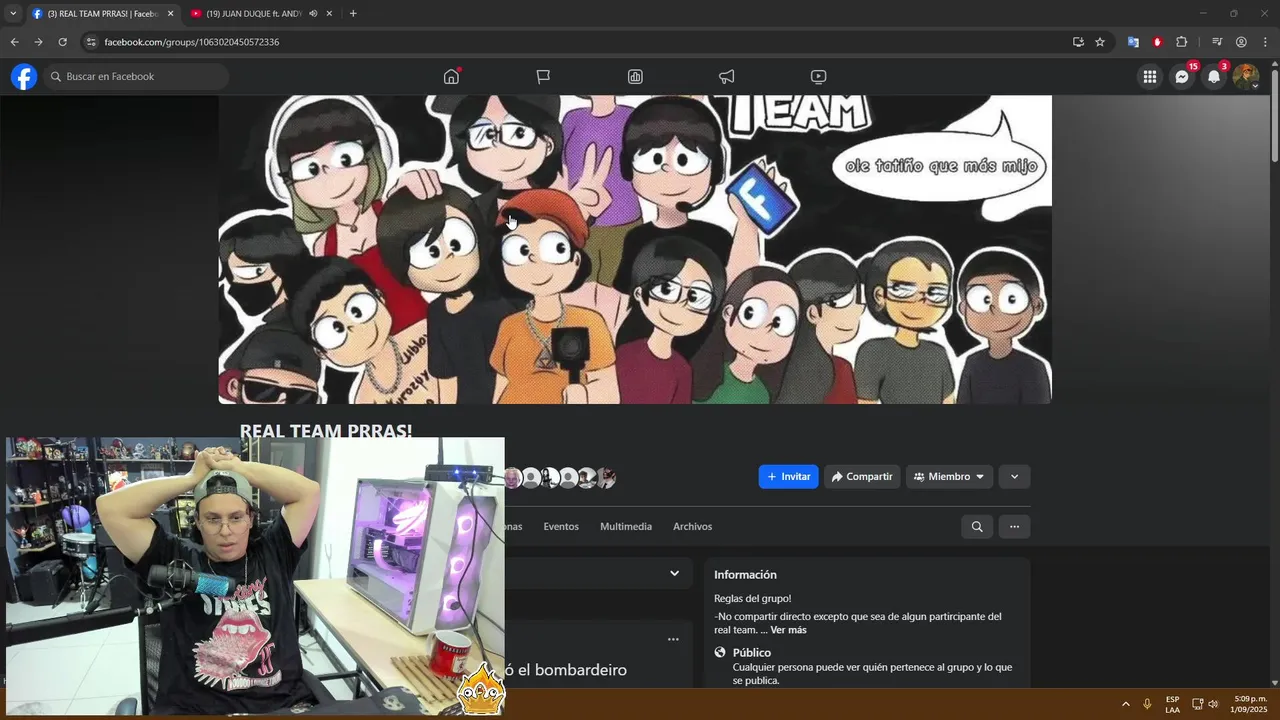Search within the group using magnifier button
The width and height of the screenshot is (1280, 720).
pos(977,527)
